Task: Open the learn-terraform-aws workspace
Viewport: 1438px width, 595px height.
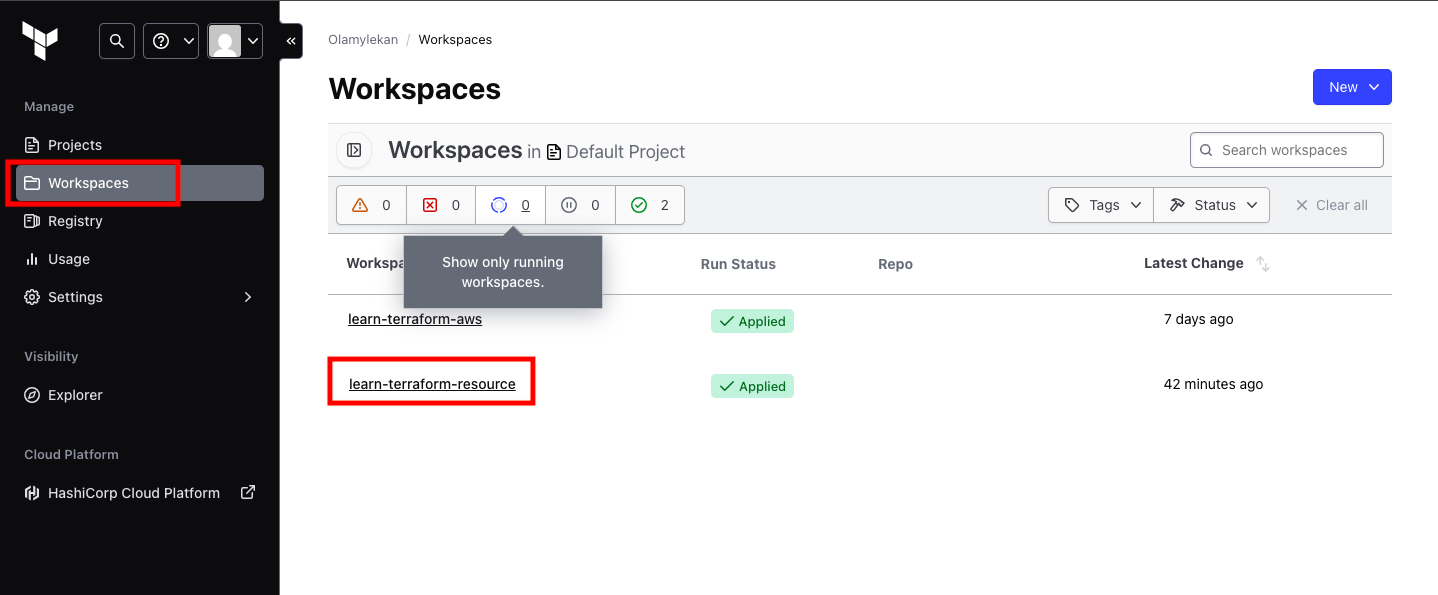Action: 415,319
